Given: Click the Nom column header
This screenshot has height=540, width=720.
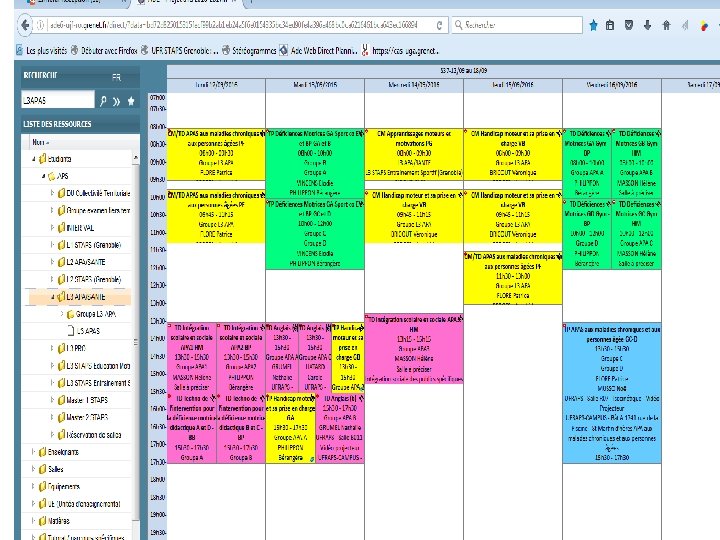Looking at the screenshot, I should 80,142.
